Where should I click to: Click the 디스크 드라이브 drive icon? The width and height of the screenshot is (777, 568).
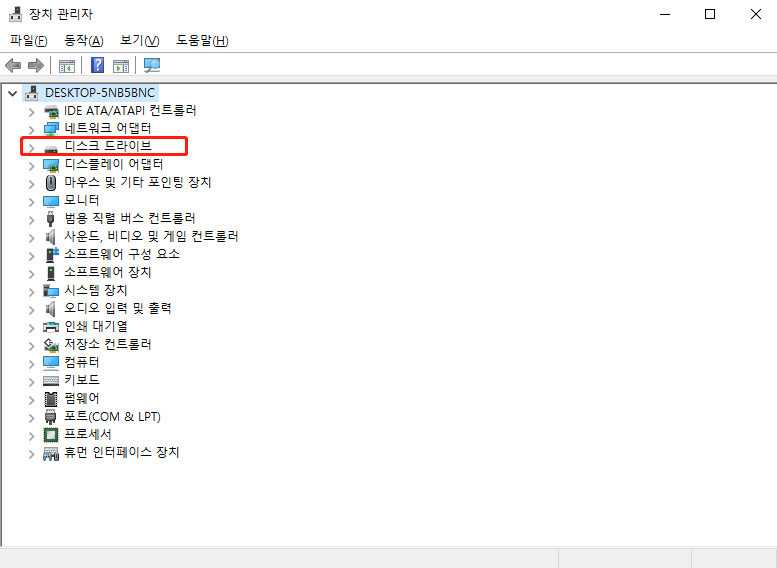point(51,148)
